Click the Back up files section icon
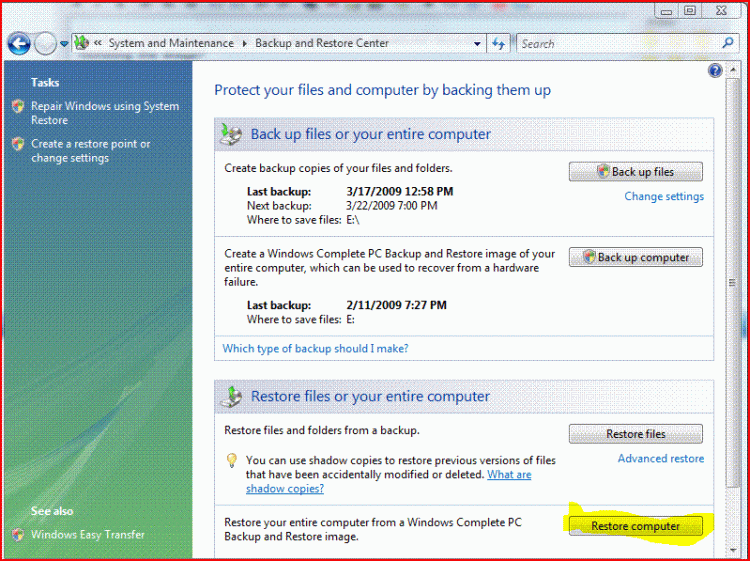 point(231,134)
